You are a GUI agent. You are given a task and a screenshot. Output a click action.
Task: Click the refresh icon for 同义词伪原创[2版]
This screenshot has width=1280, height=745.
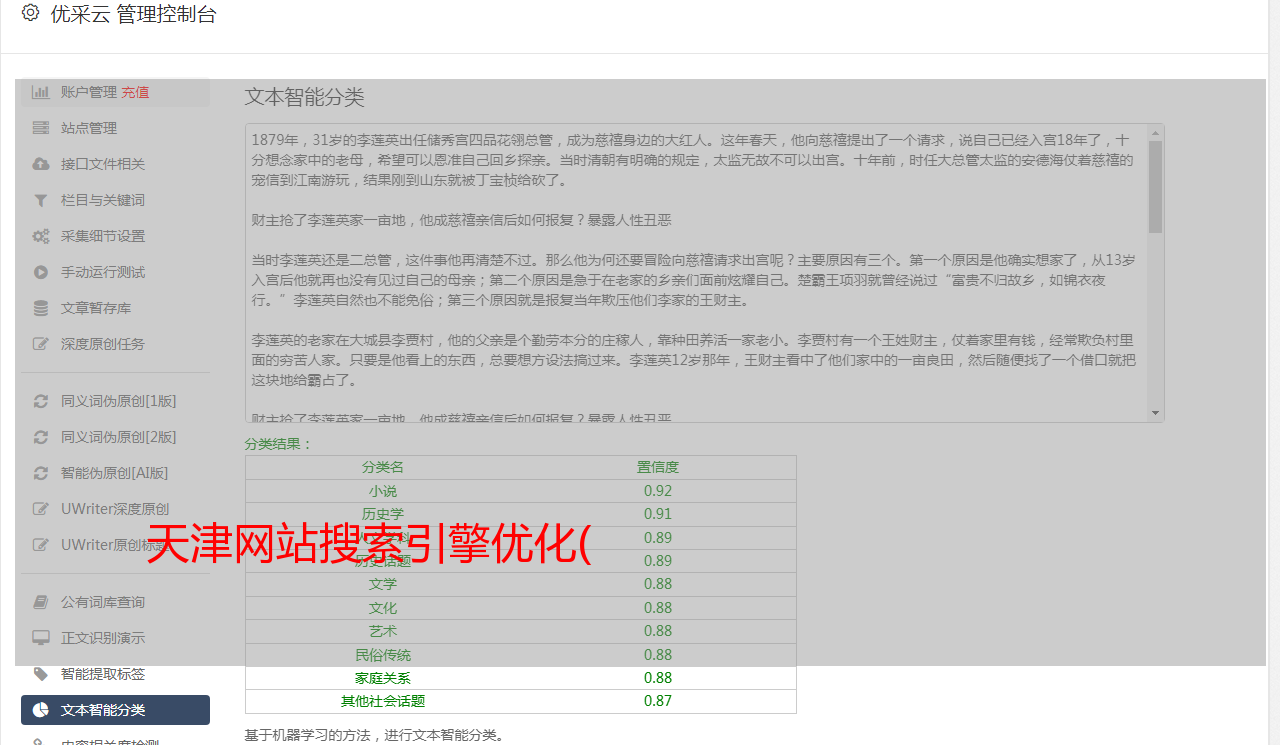pyautogui.click(x=41, y=437)
